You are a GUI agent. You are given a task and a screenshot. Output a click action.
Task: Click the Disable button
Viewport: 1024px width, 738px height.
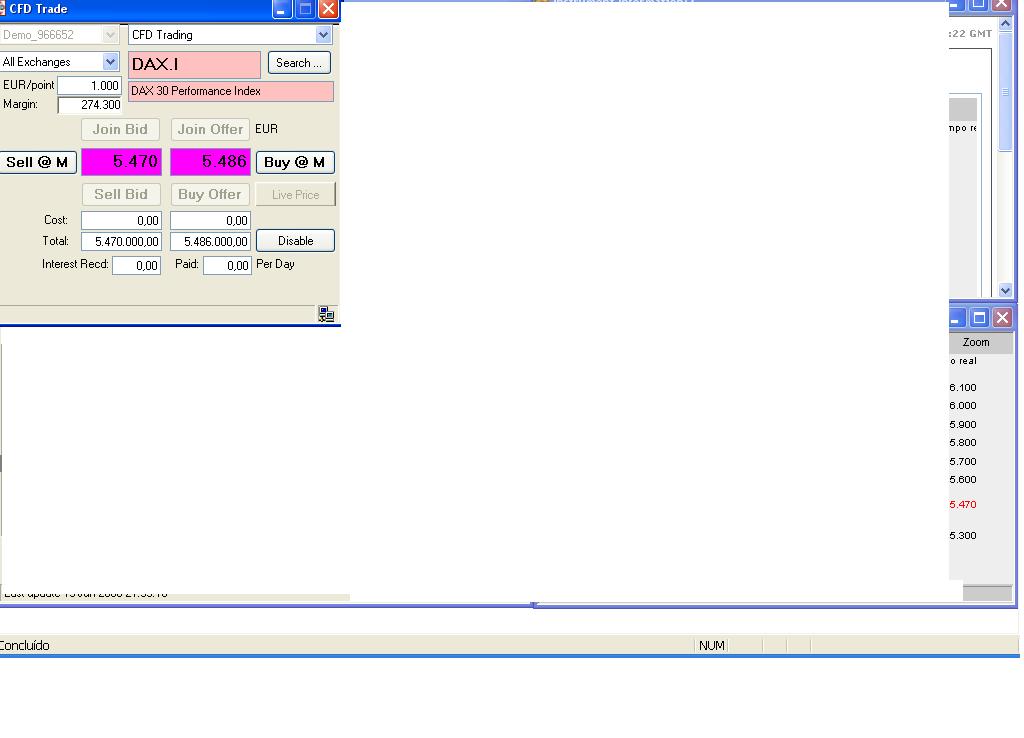pyautogui.click(x=295, y=241)
